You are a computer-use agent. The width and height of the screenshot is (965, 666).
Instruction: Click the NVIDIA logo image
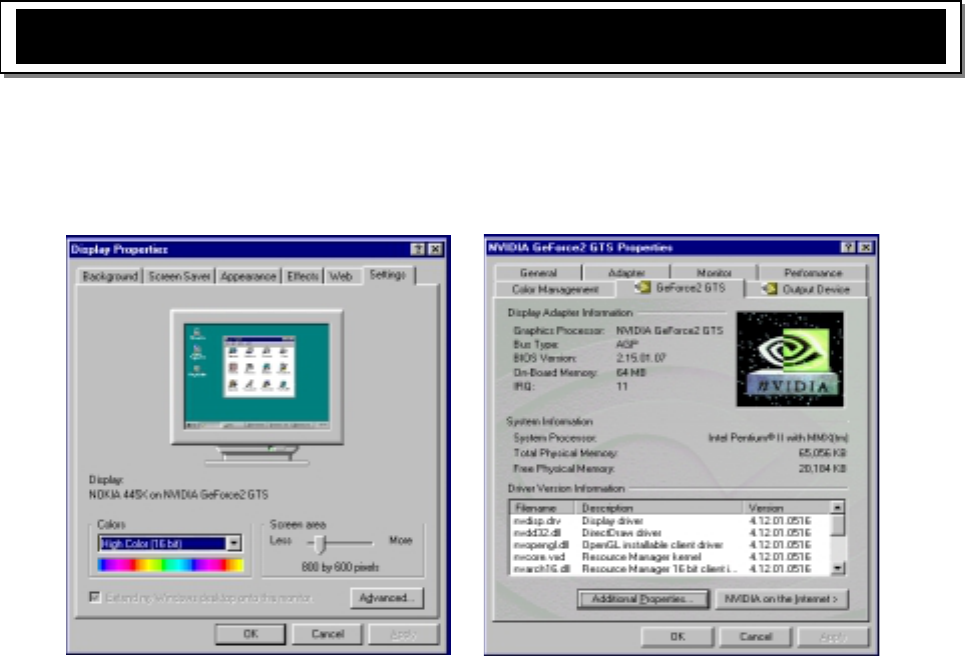pos(790,359)
